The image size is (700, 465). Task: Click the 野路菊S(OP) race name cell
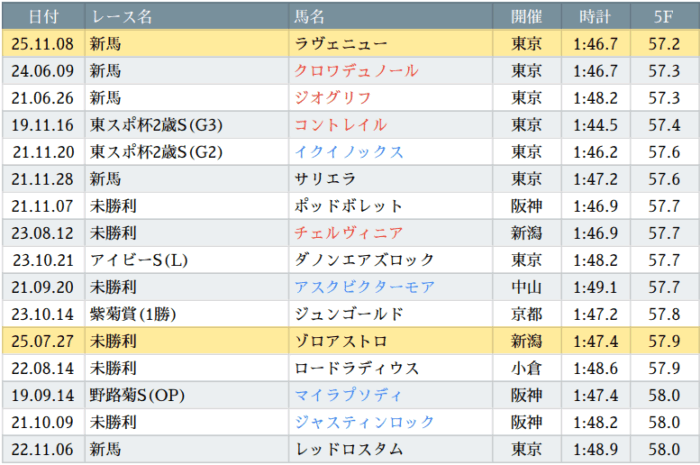(140, 395)
